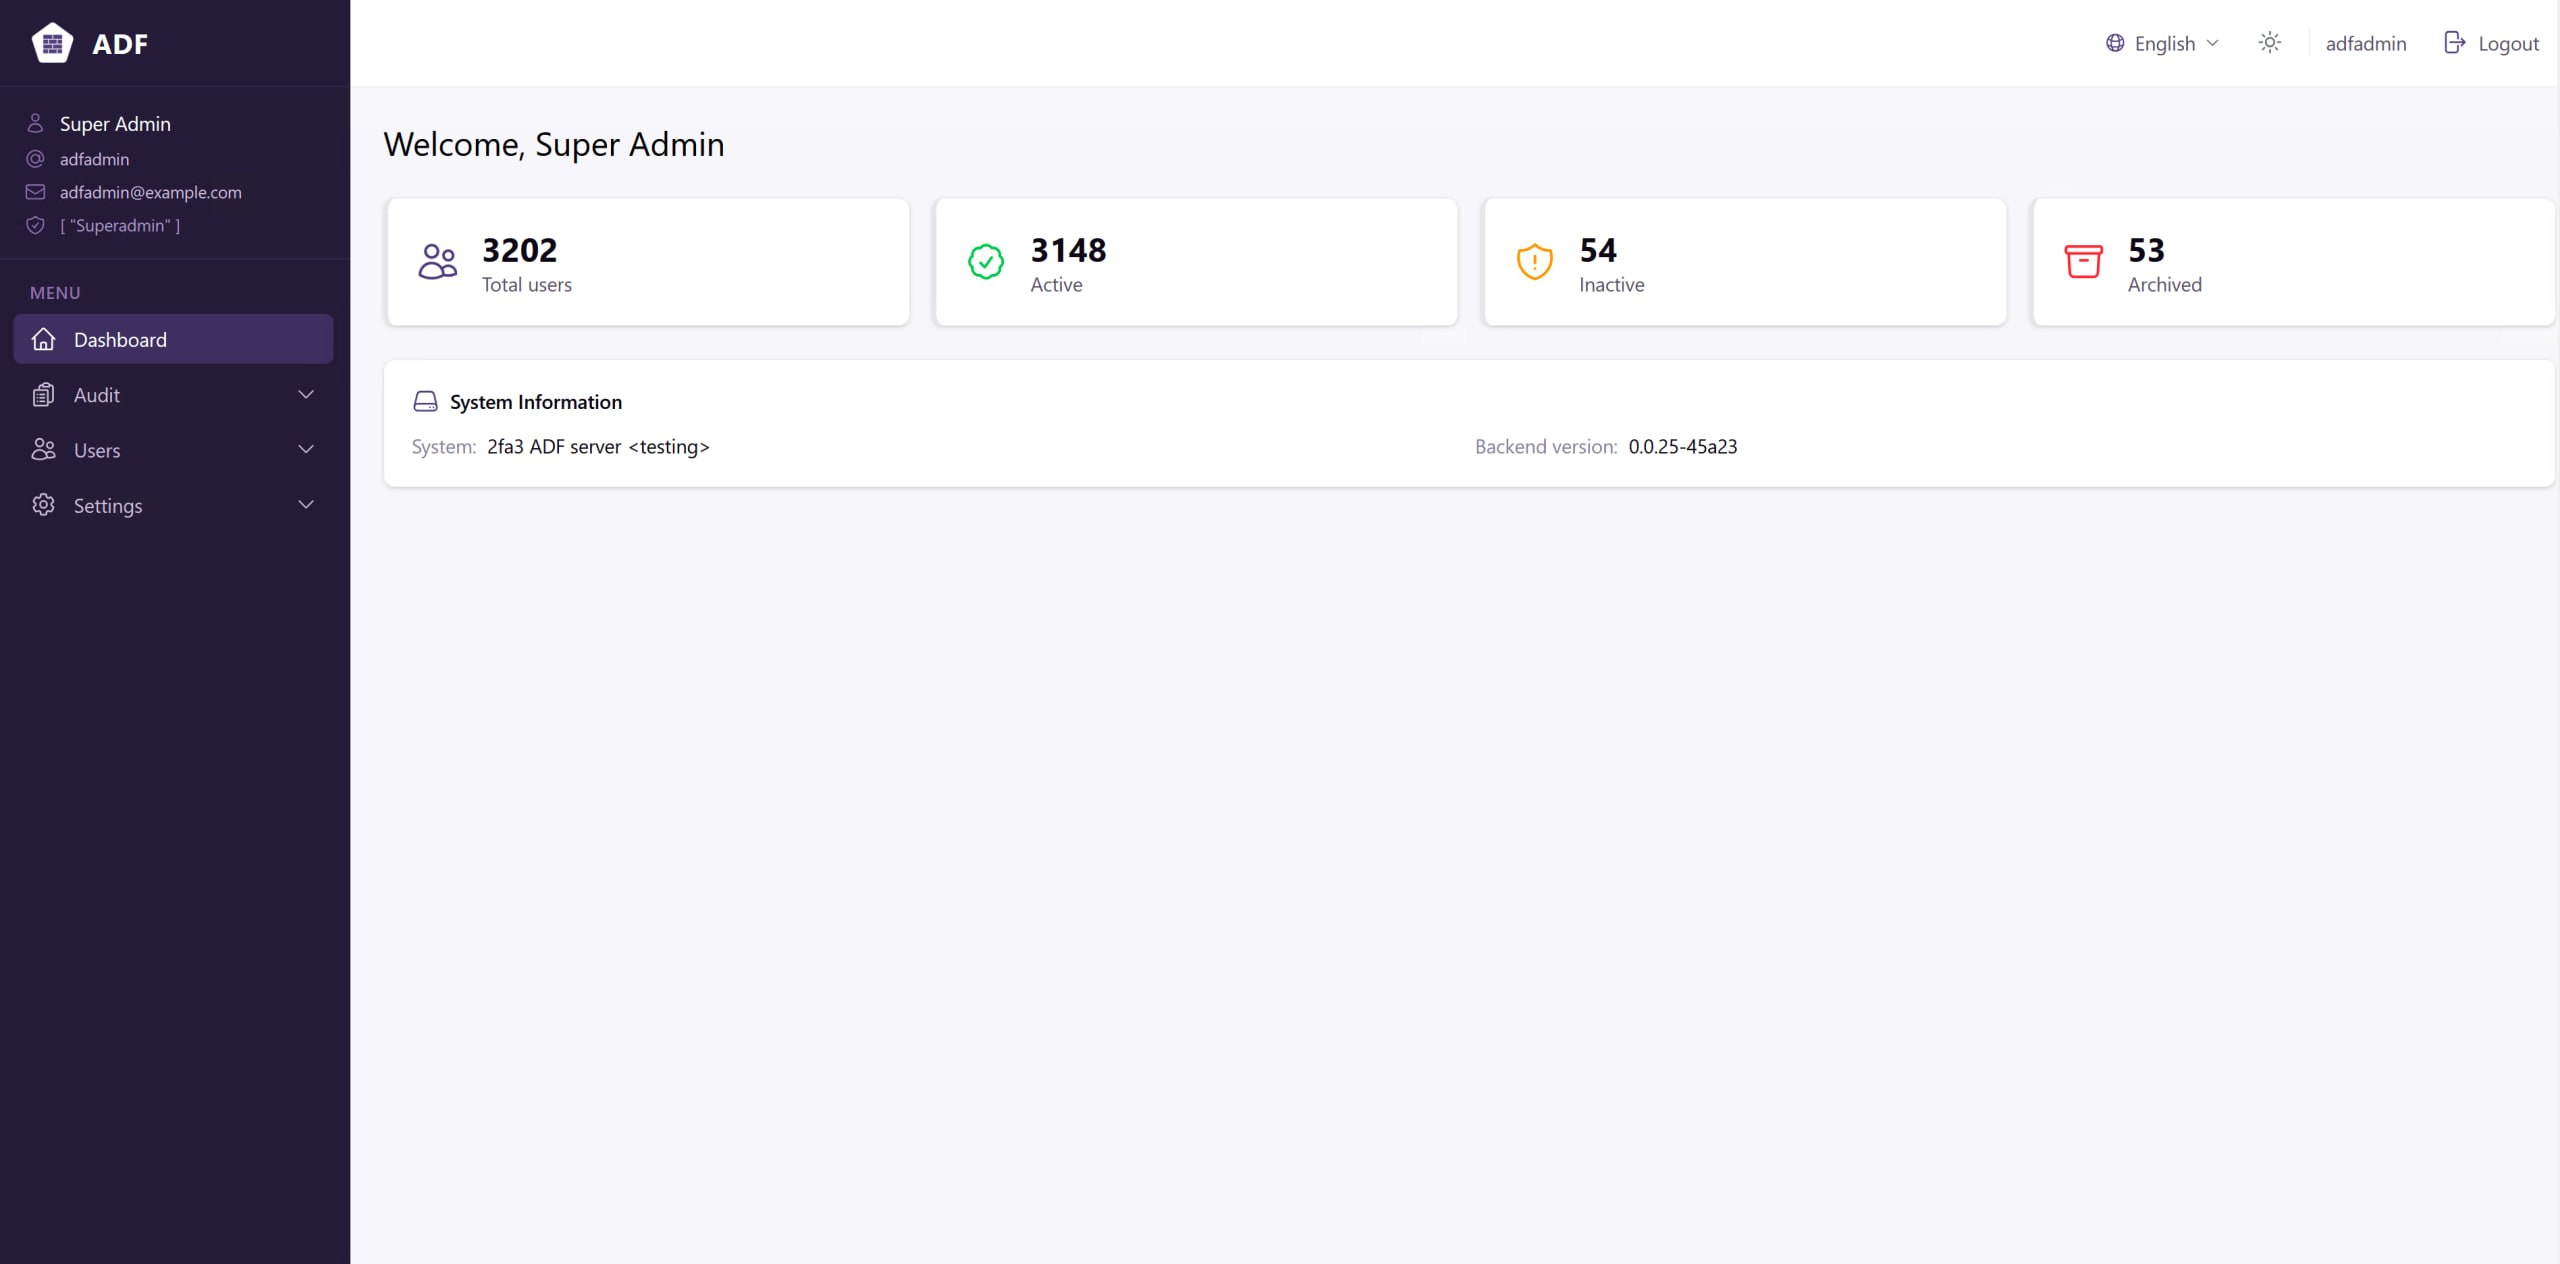Click the Backend version: label

pyautogui.click(x=1546, y=447)
